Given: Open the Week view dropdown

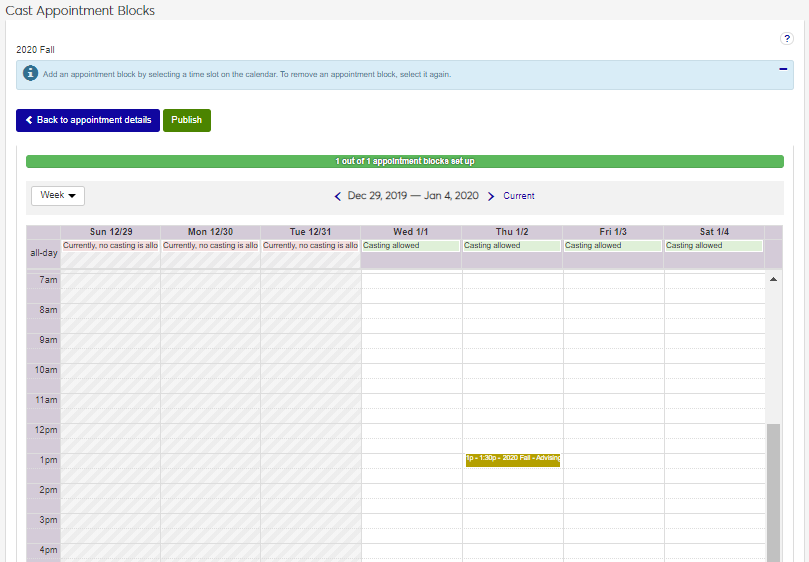Looking at the screenshot, I should coord(58,196).
